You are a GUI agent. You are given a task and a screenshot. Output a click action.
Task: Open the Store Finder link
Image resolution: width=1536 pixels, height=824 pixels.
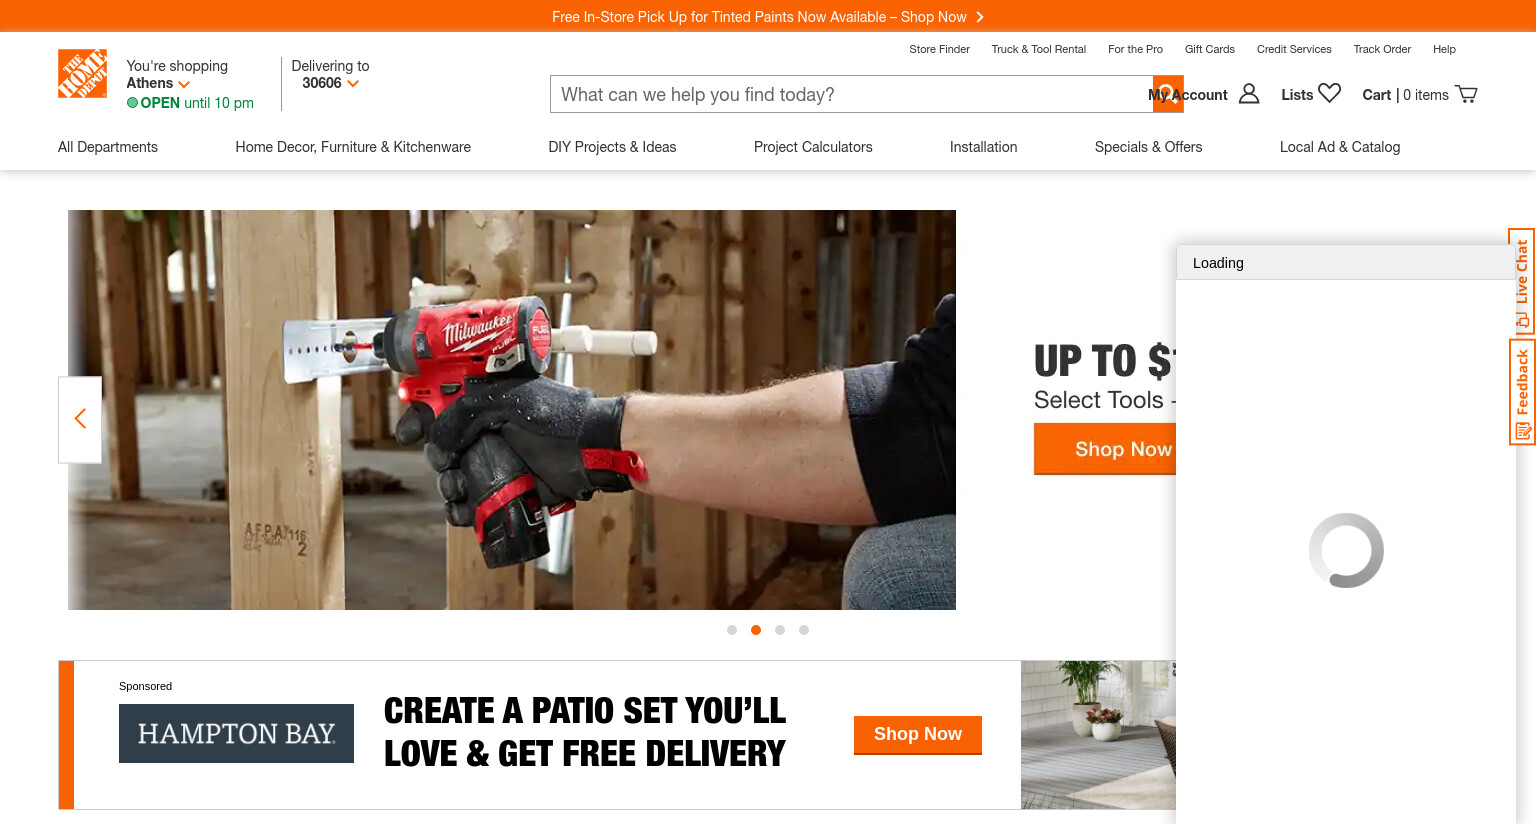point(939,49)
